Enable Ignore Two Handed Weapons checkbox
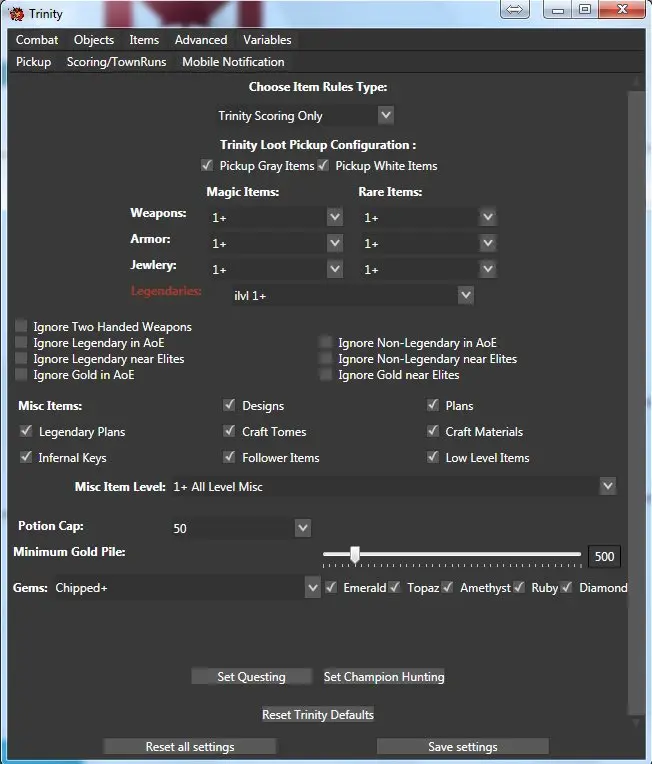Image resolution: width=652 pixels, height=764 pixels. point(22,327)
